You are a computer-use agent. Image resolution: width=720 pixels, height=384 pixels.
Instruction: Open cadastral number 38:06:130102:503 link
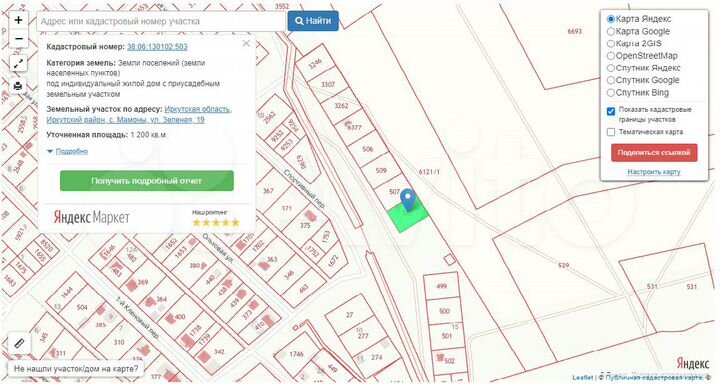tap(157, 47)
